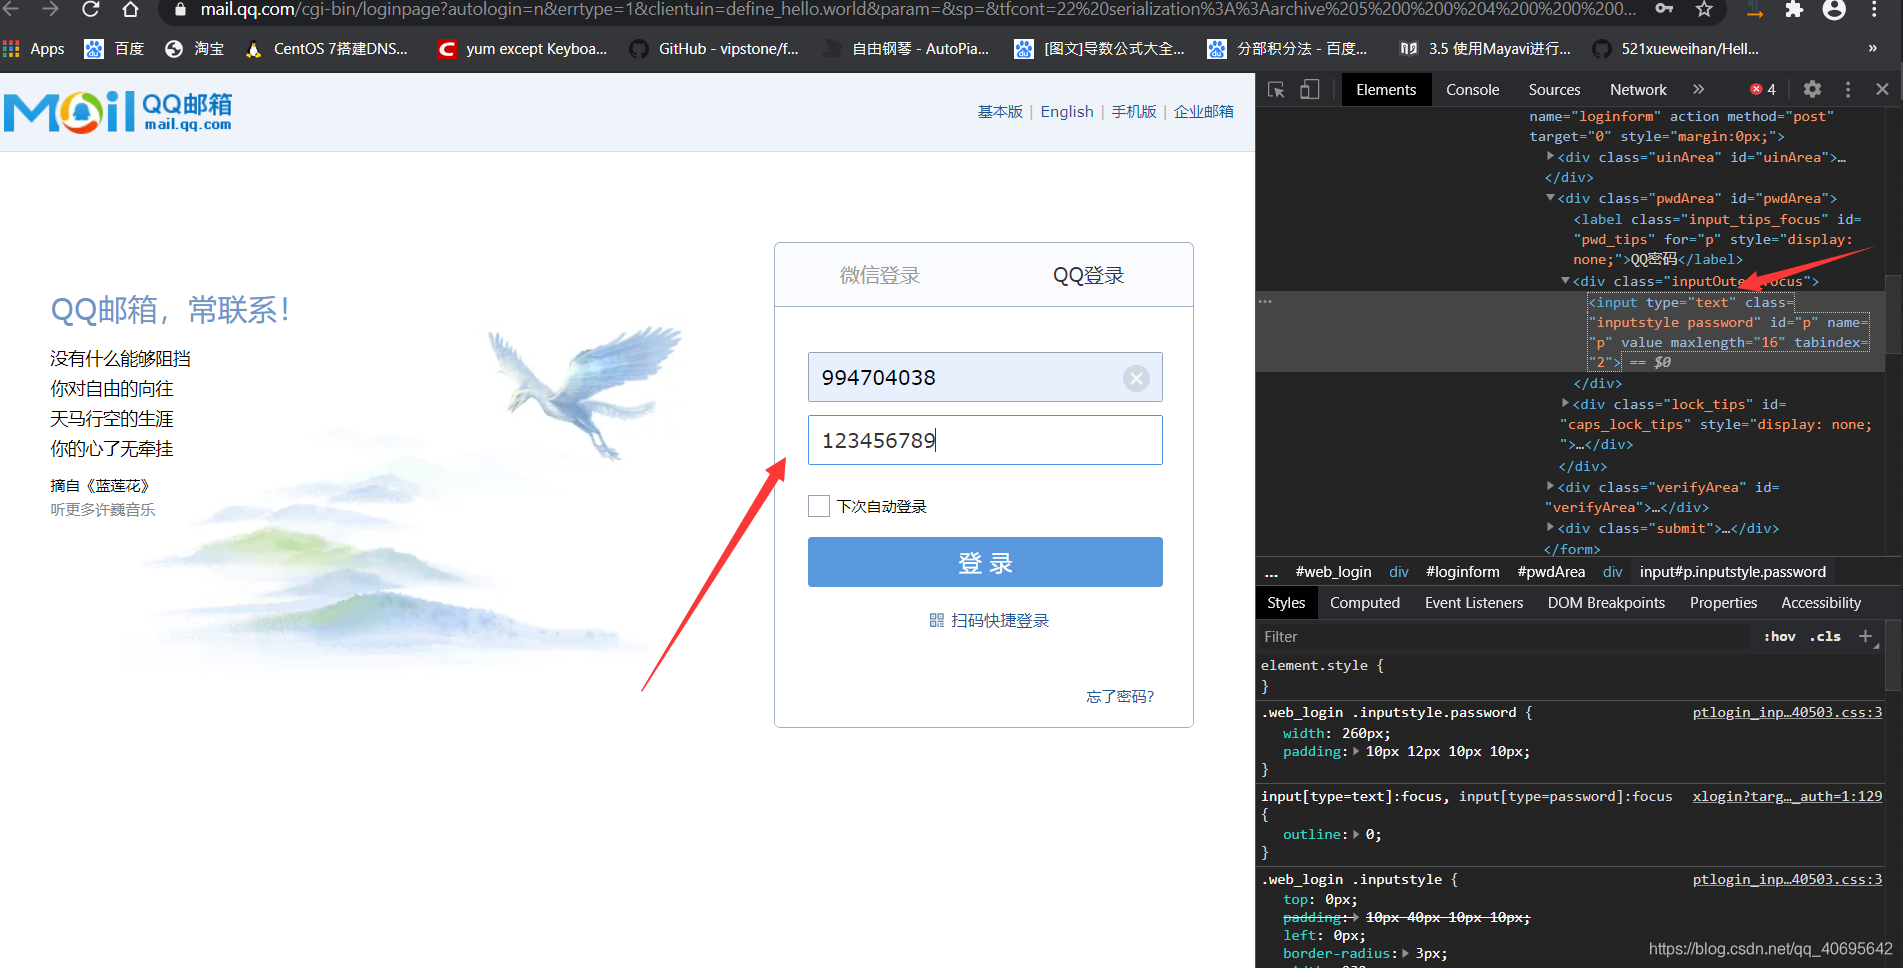This screenshot has height=968, width=1903.
Task: Open the 521xueweihan/Hell... bookmark
Action: (x=1676, y=49)
